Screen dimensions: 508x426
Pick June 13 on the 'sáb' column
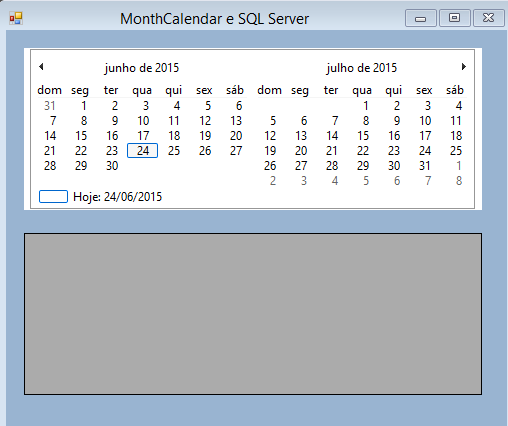coord(236,121)
